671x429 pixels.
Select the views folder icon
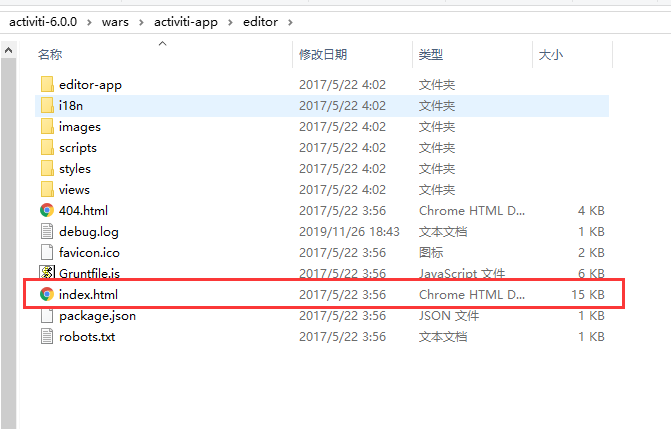click(47, 189)
